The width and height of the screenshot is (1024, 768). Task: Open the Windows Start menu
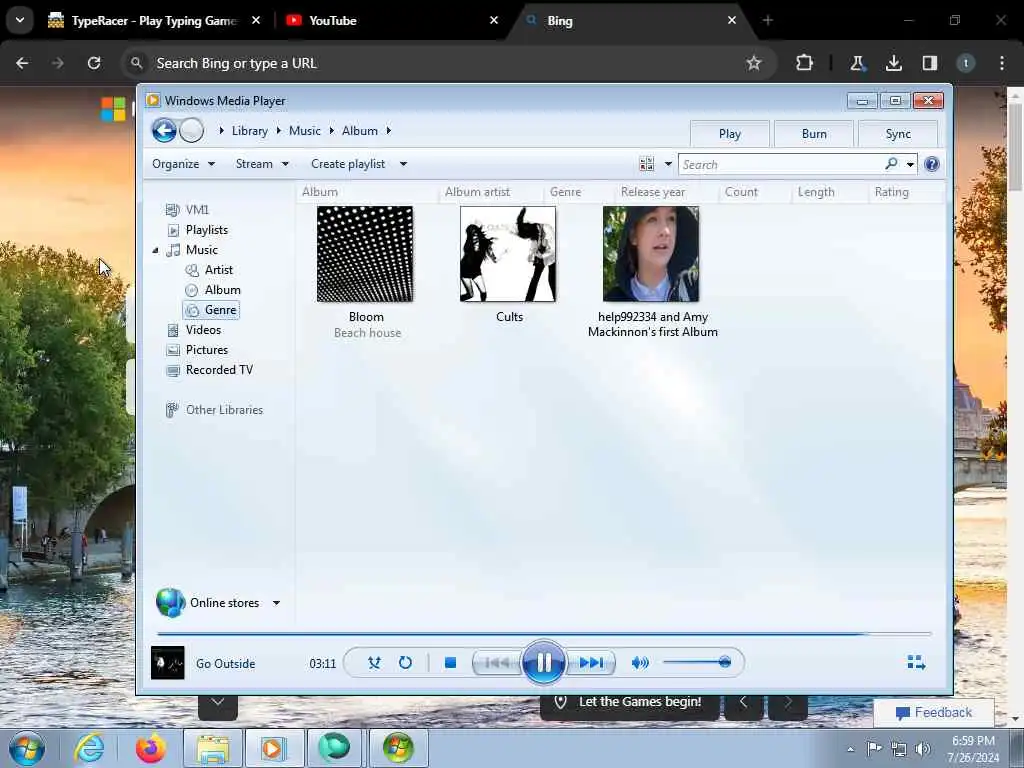pyautogui.click(x=27, y=748)
